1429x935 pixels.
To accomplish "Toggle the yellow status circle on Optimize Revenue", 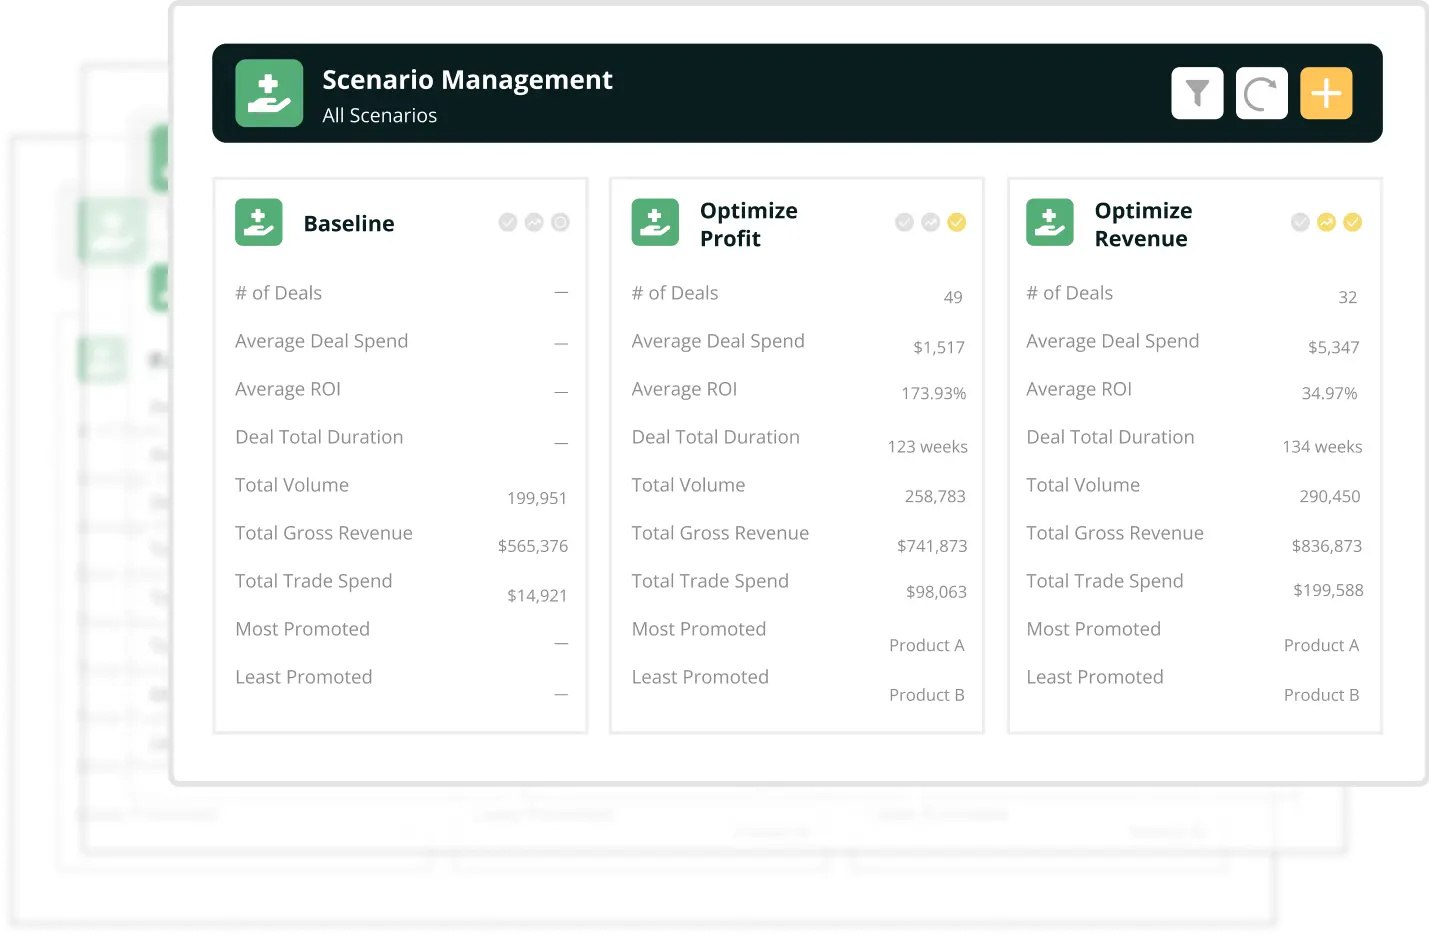I will coord(1352,223).
